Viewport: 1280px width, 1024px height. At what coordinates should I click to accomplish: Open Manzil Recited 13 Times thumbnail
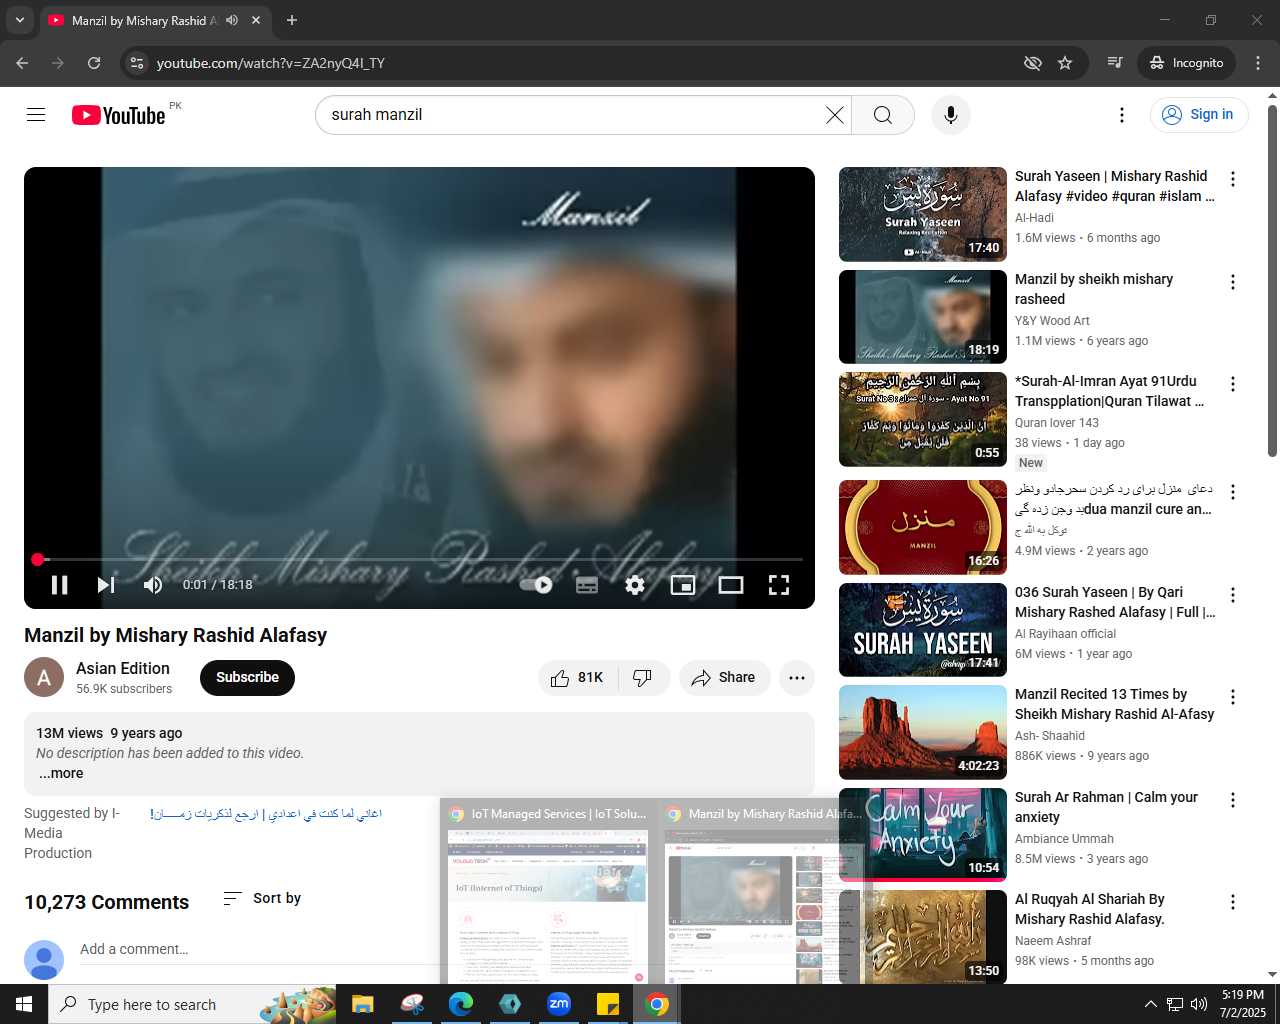[x=923, y=732]
